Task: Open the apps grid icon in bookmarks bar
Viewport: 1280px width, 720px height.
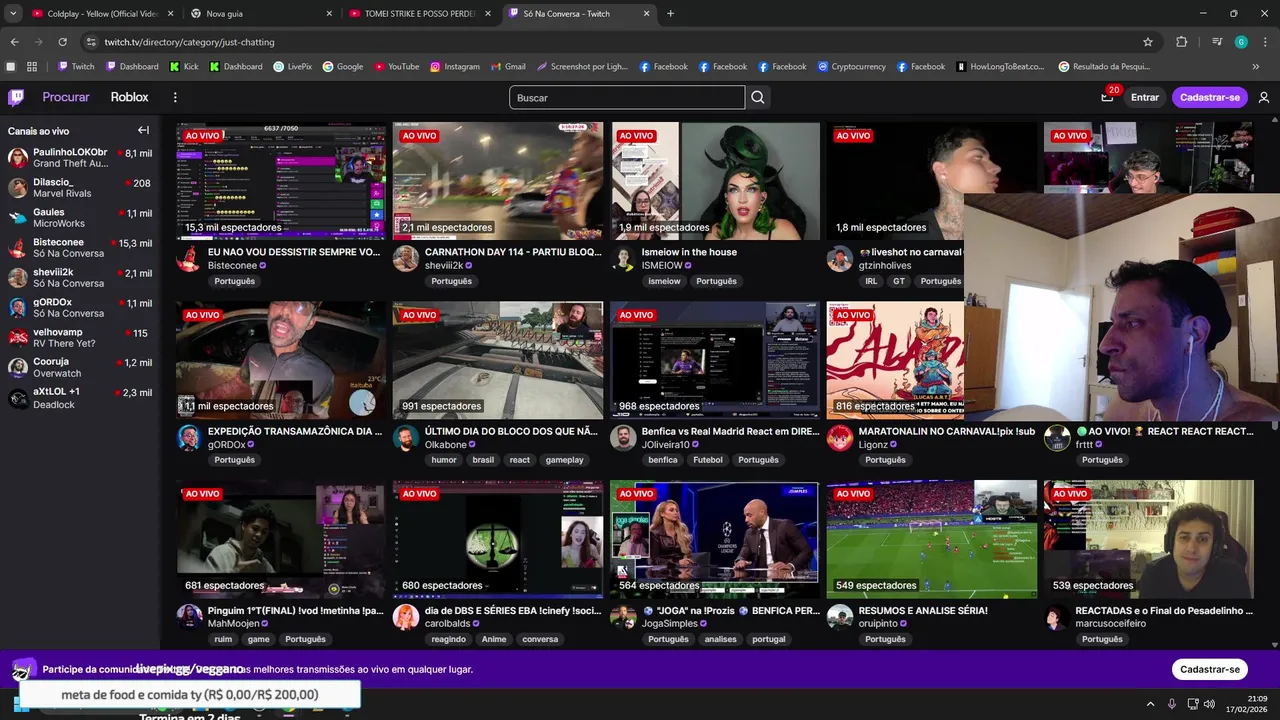Action: [x=32, y=67]
